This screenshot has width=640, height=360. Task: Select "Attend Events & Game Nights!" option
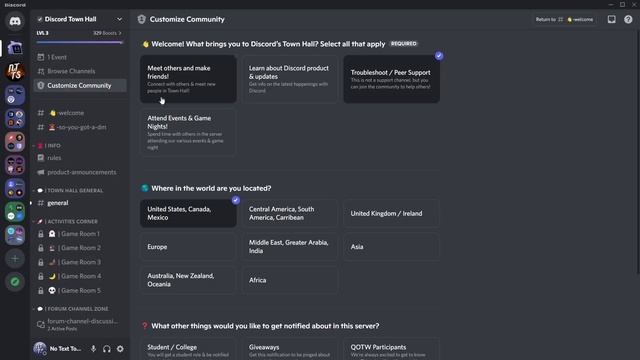point(188,132)
